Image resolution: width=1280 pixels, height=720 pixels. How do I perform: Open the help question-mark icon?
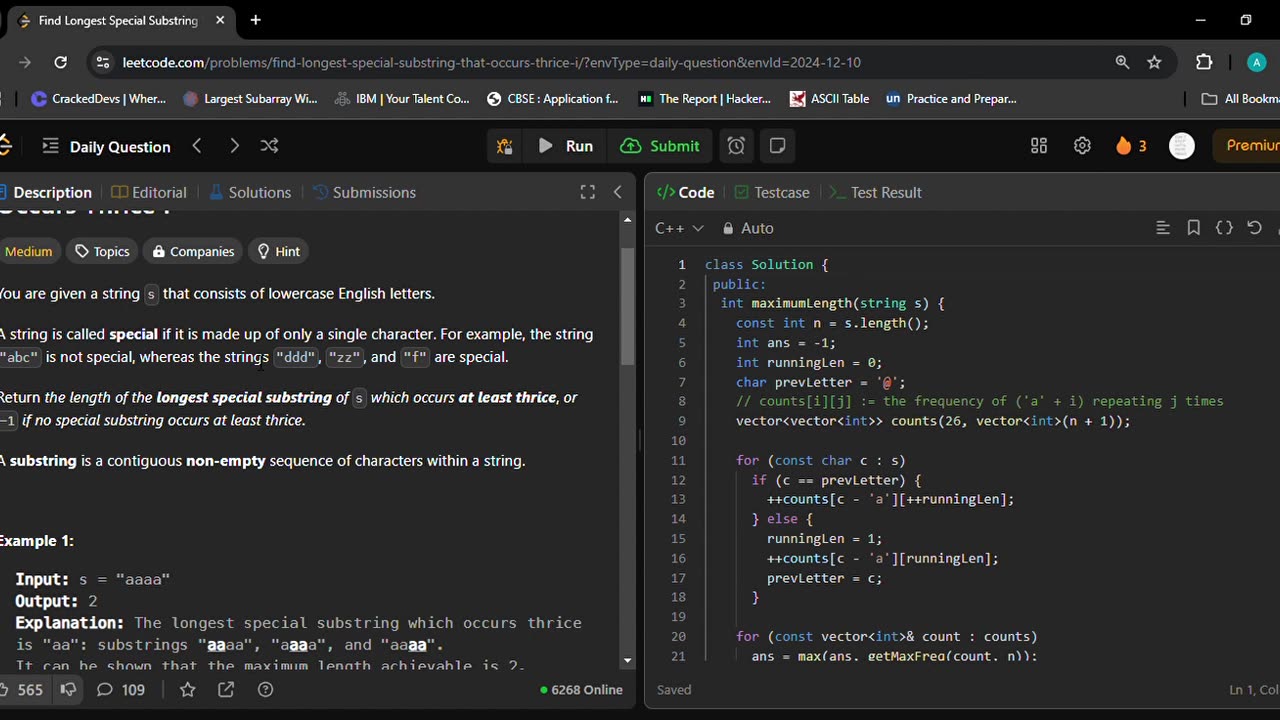[265, 689]
